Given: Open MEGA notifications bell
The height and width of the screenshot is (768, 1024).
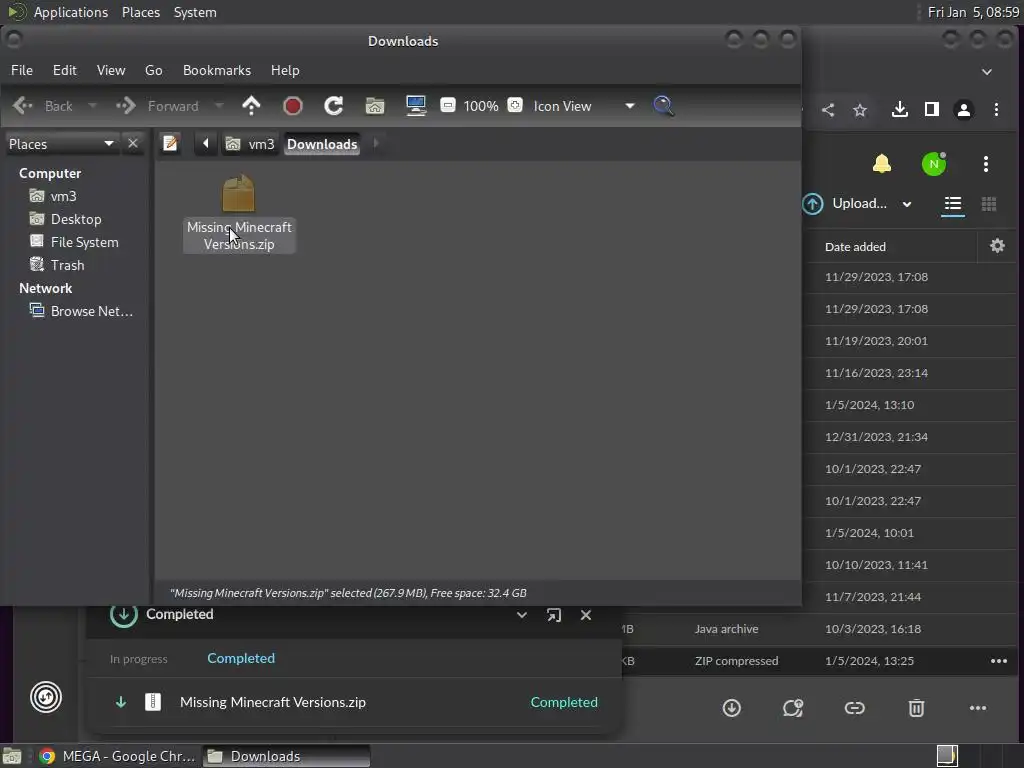Looking at the screenshot, I should pyautogui.click(x=882, y=163).
